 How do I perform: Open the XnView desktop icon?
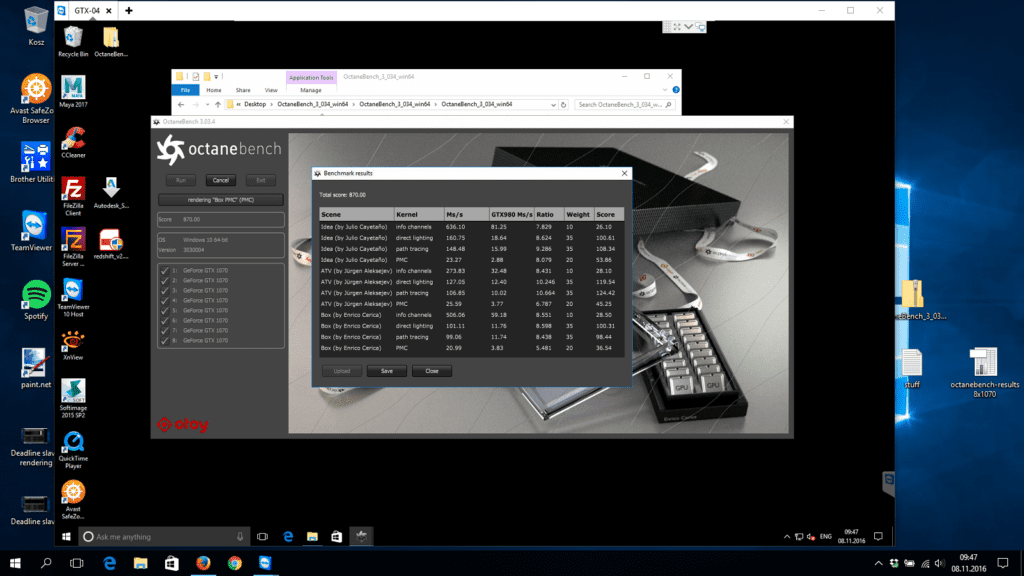73,345
